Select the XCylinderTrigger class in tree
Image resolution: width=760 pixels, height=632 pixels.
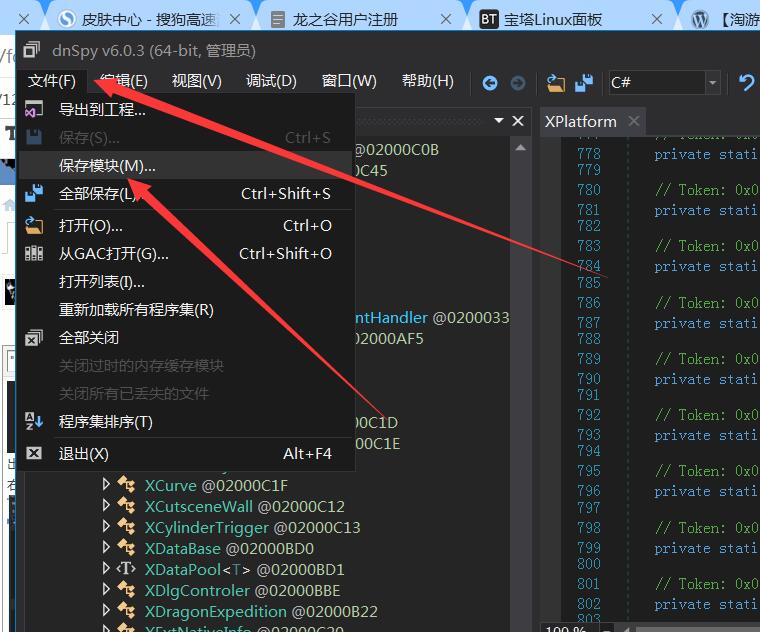click(206, 528)
